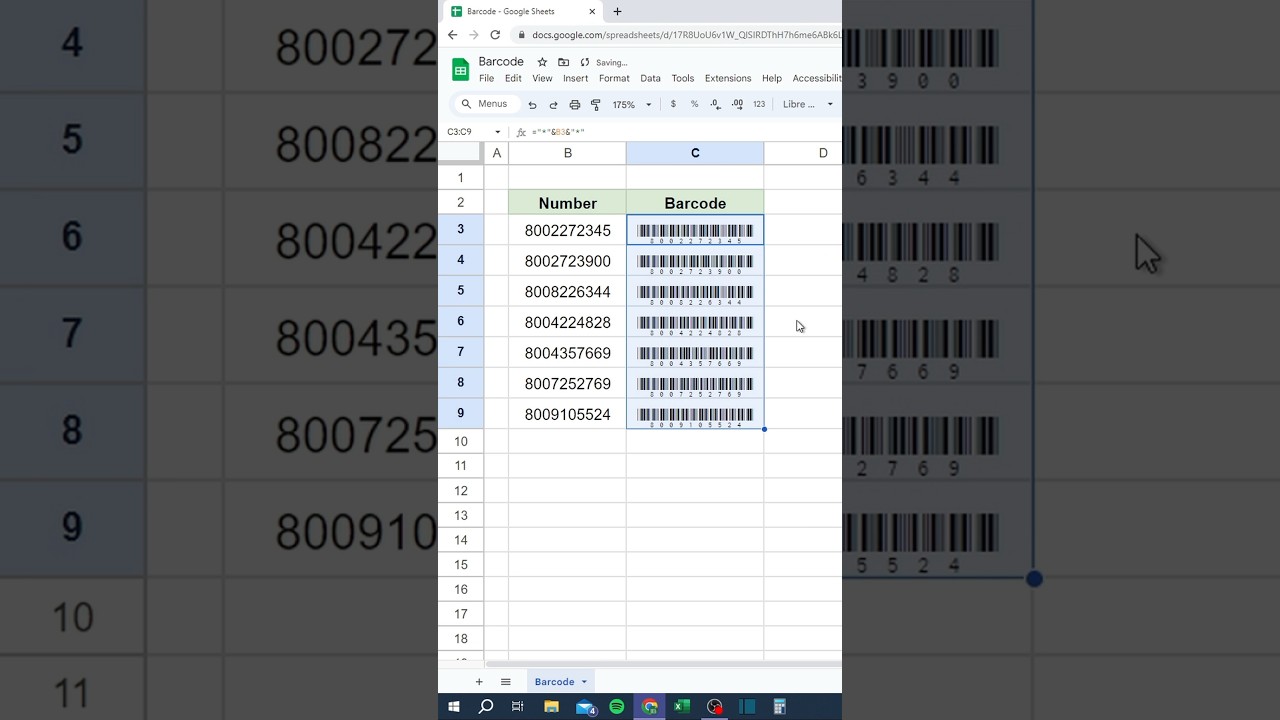Open the Windows Start menu
Viewport: 1280px width, 720px height.
[x=454, y=706]
